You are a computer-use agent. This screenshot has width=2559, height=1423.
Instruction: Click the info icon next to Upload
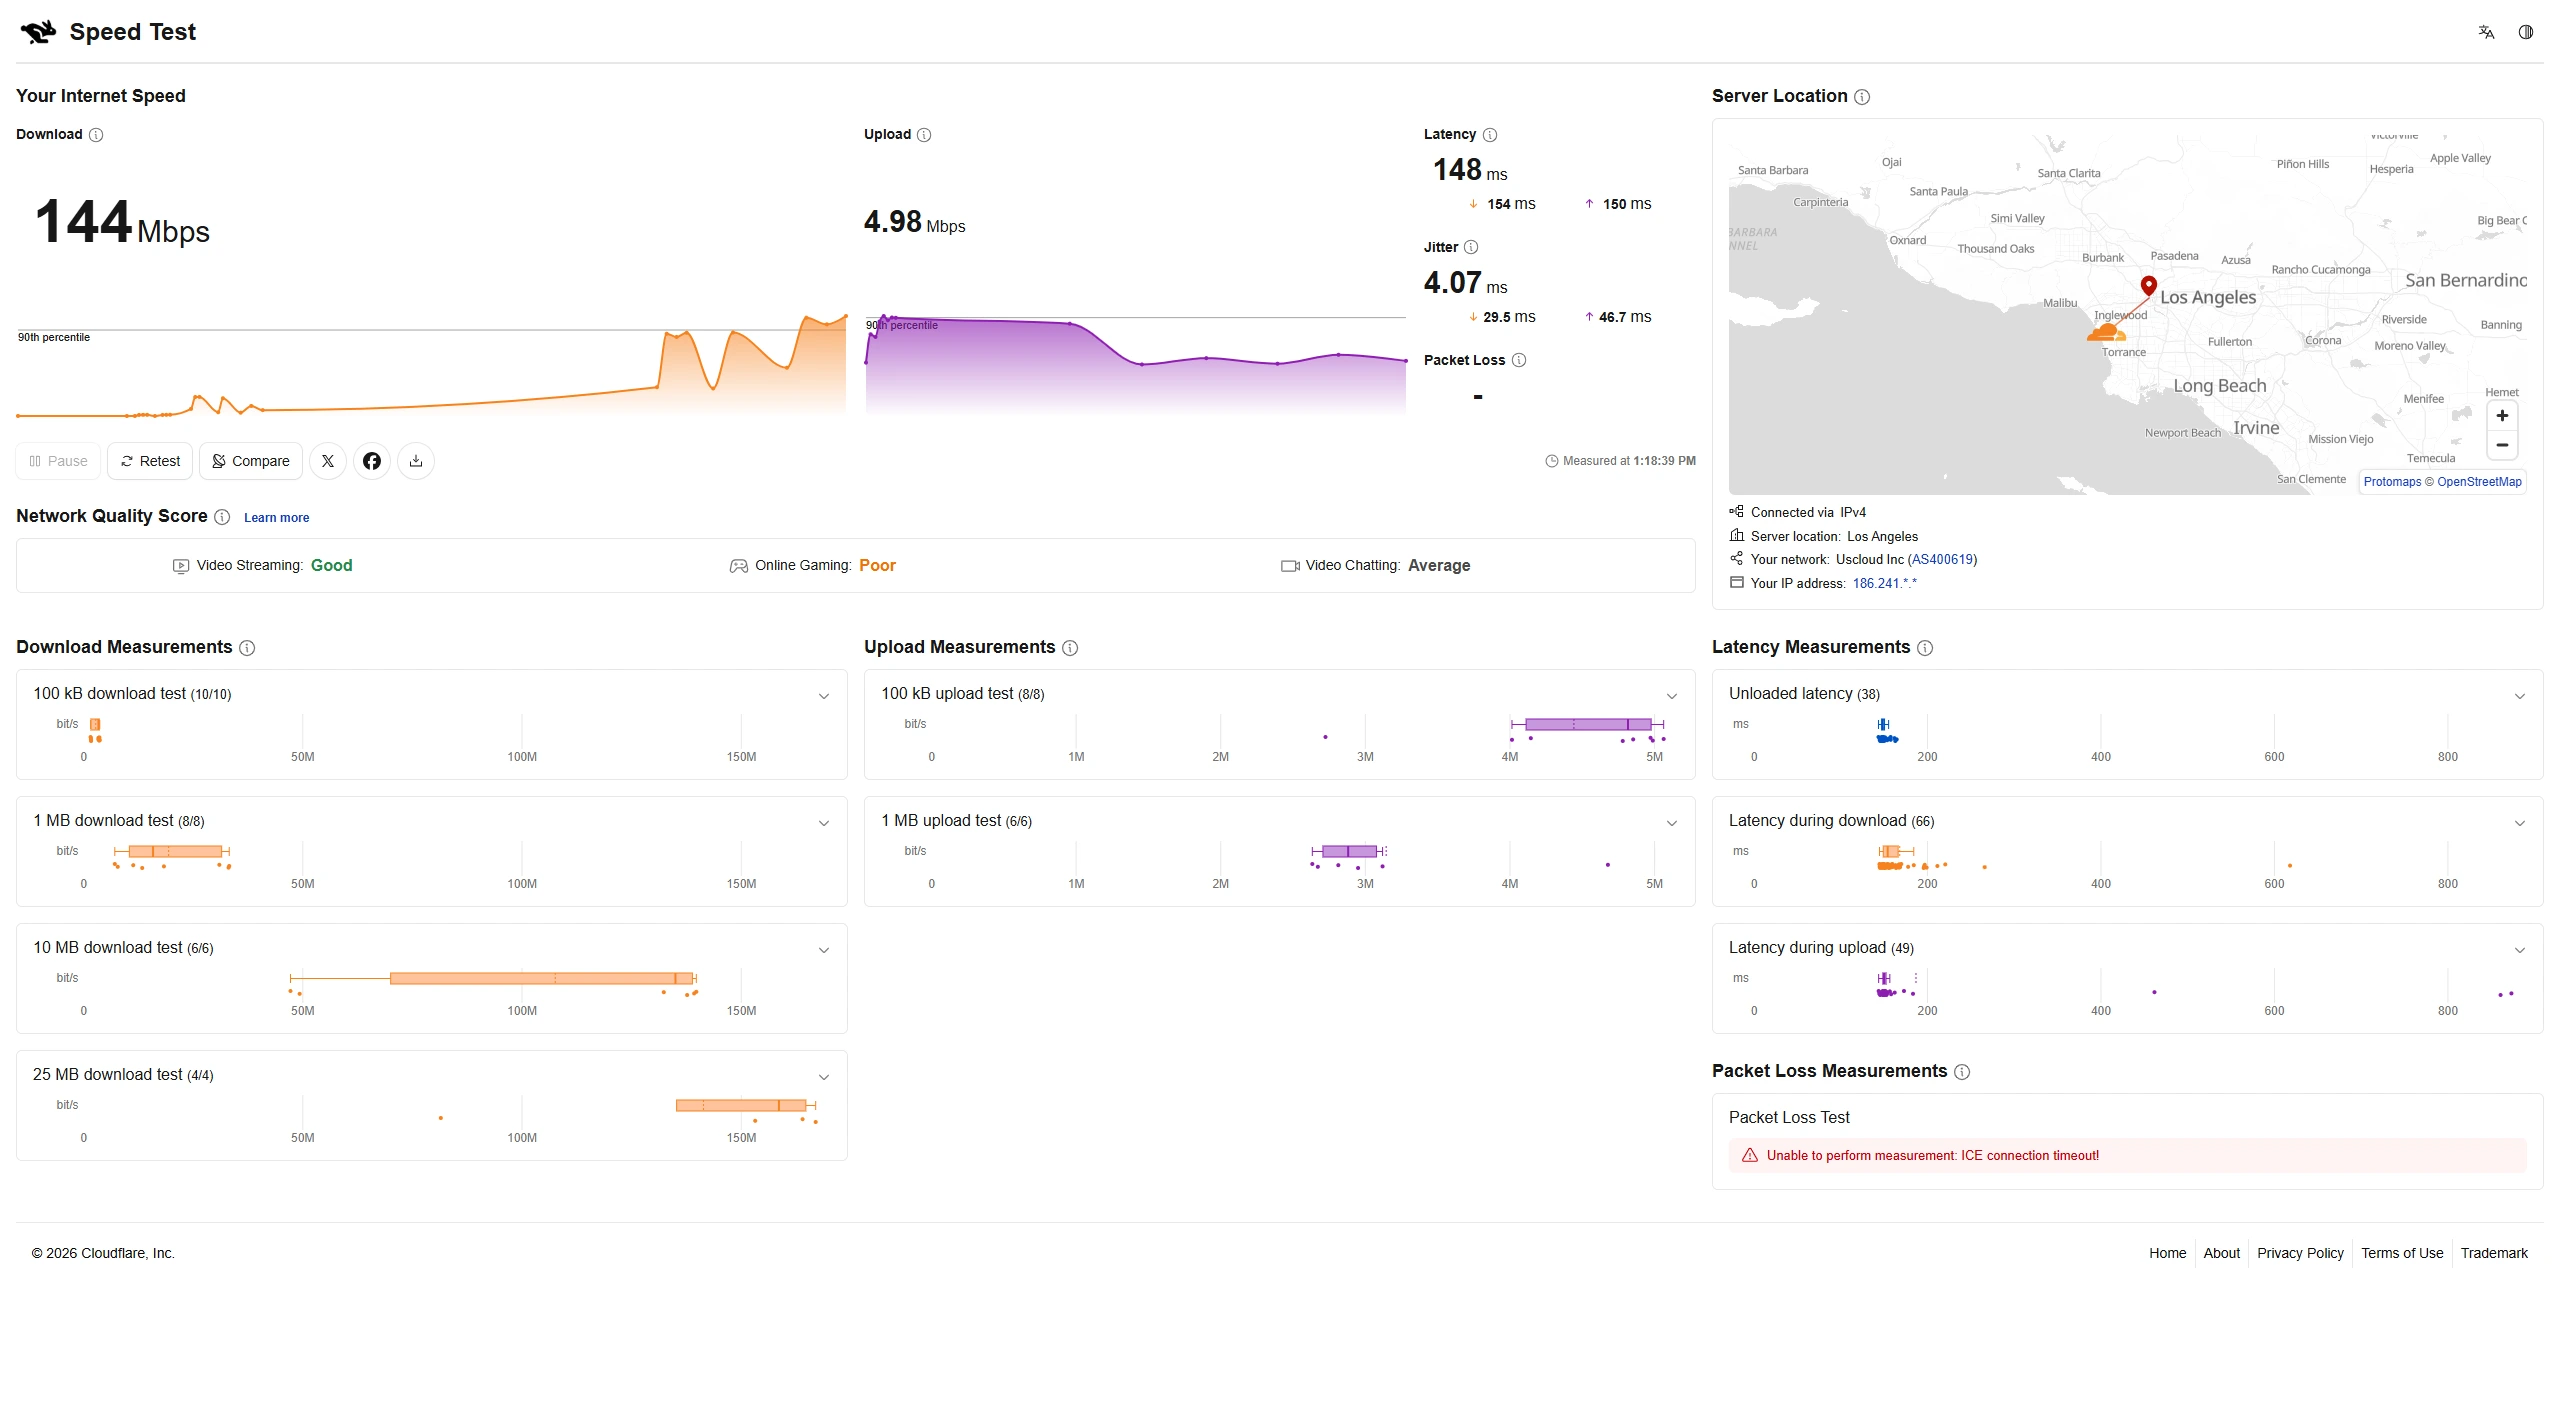[924, 135]
